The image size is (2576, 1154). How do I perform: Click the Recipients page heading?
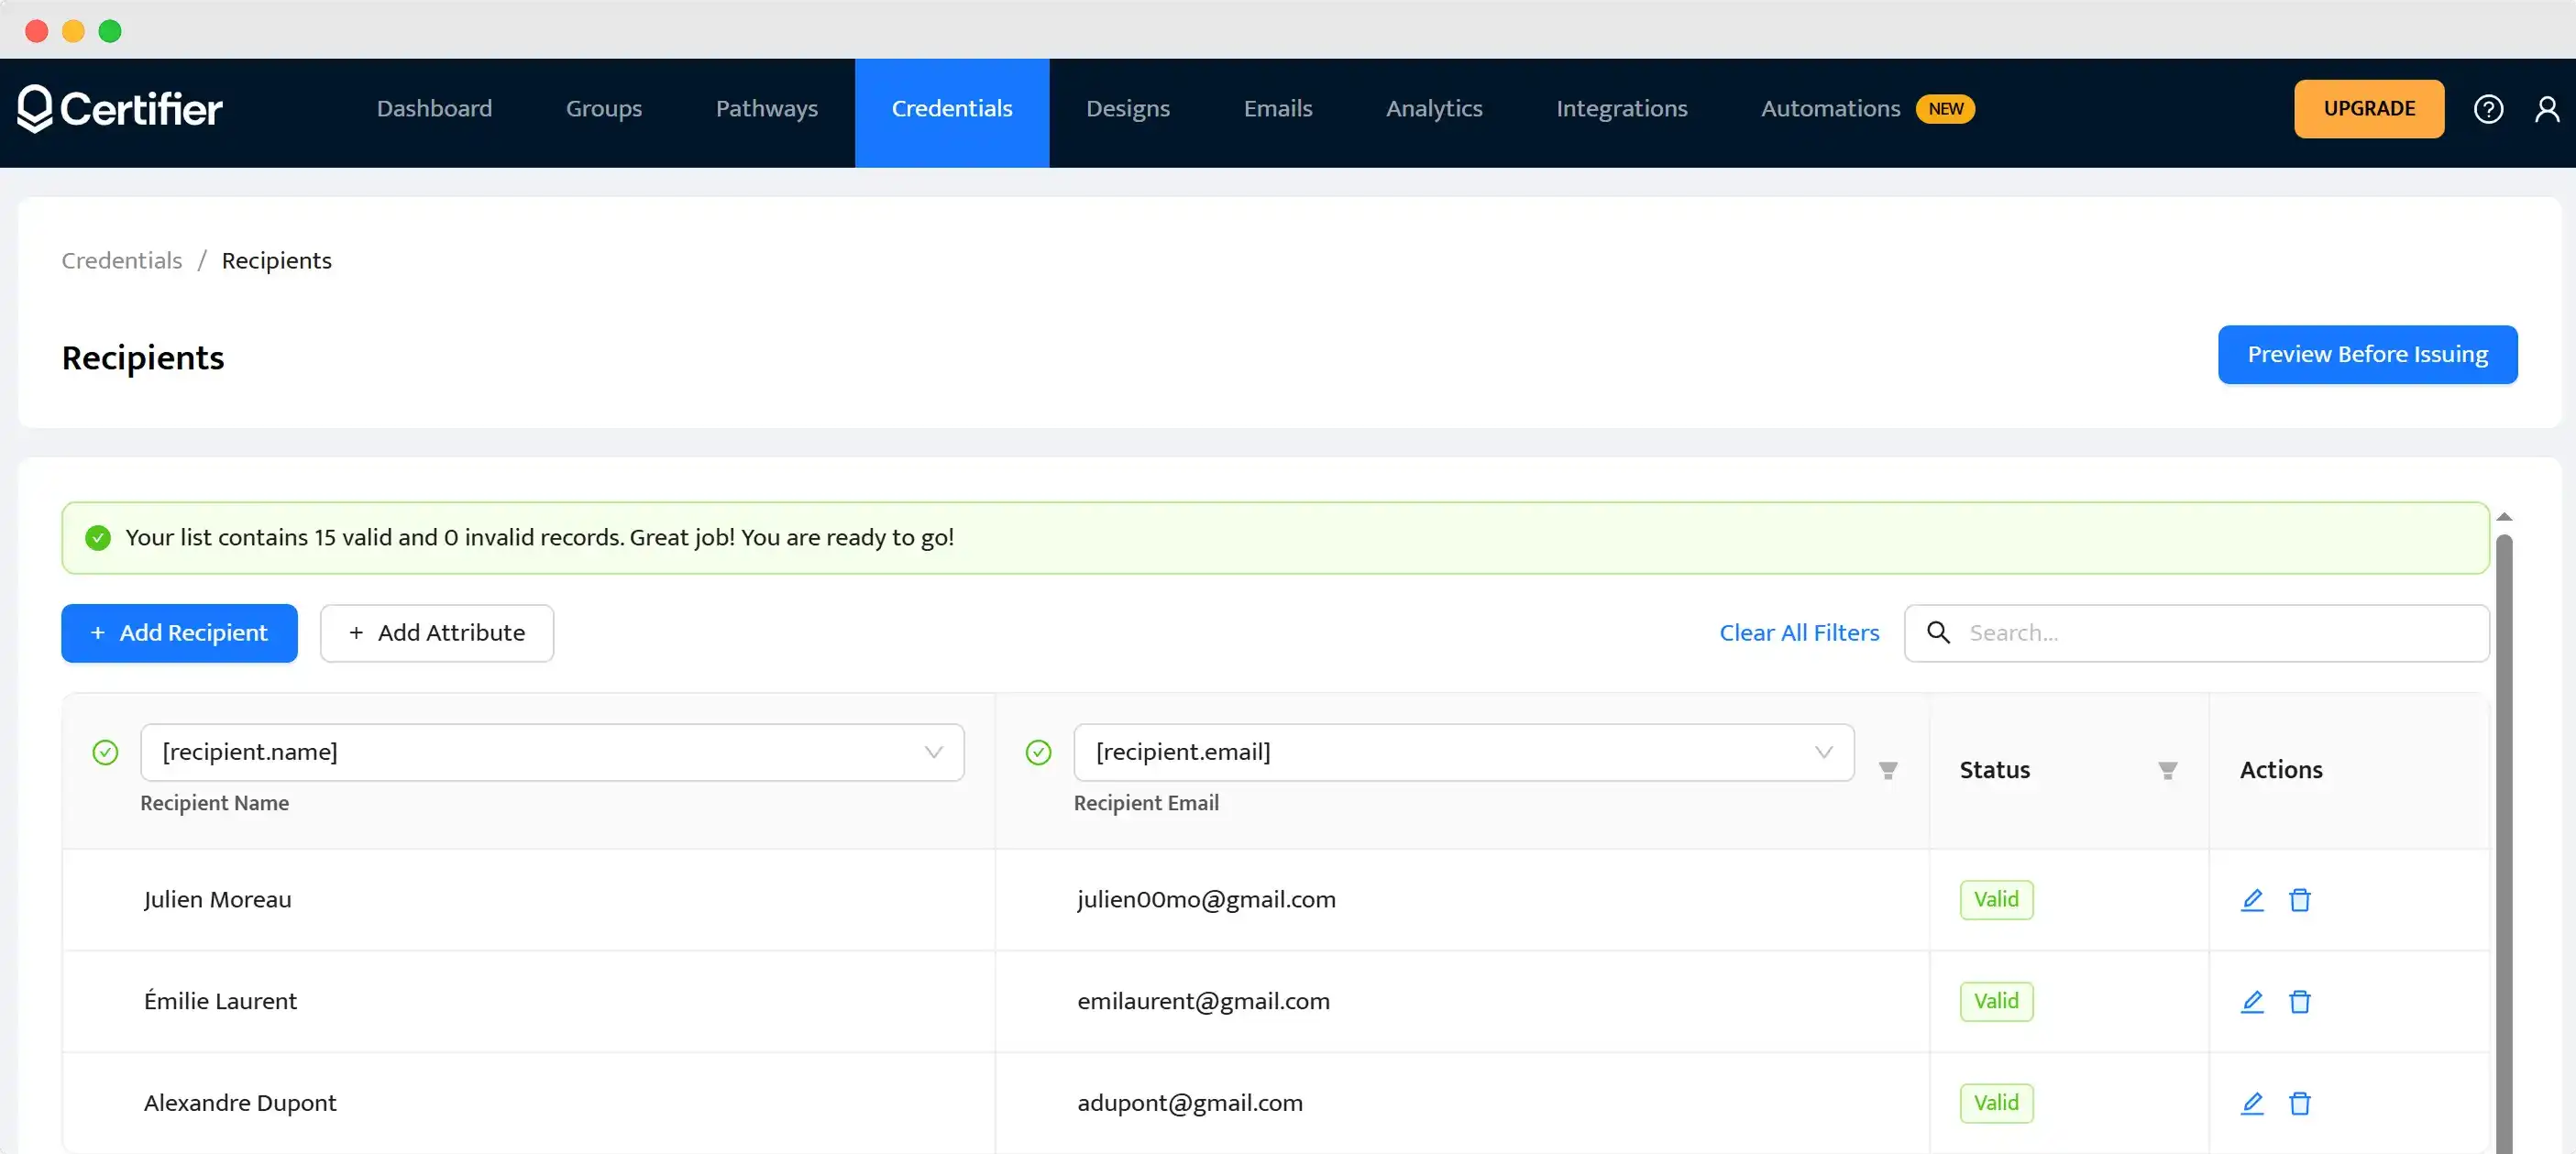pos(143,358)
